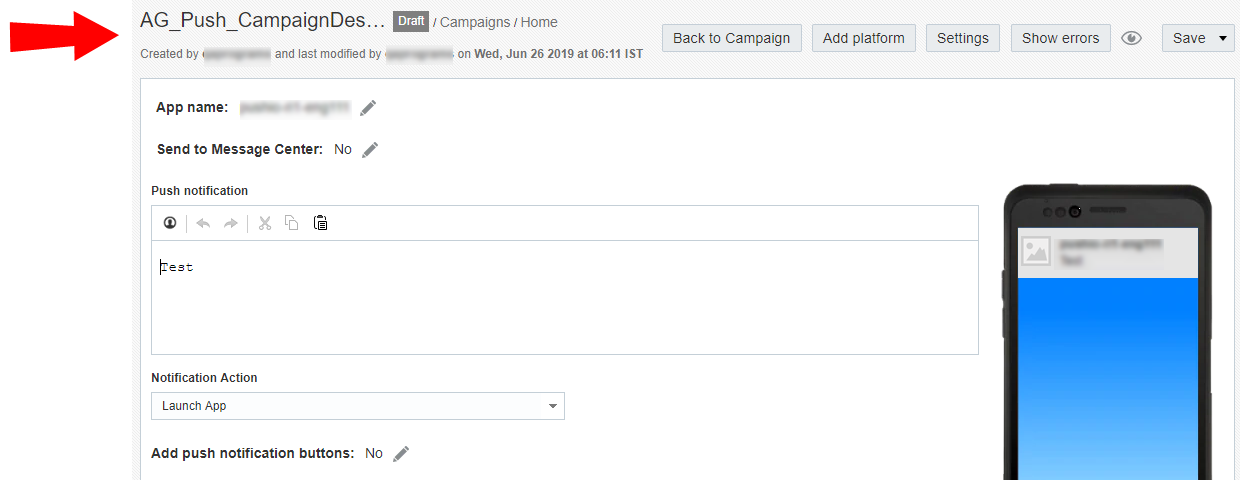Go to Campaigns breadcrumb link
The width and height of the screenshot is (1240, 480).
pos(475,22)
